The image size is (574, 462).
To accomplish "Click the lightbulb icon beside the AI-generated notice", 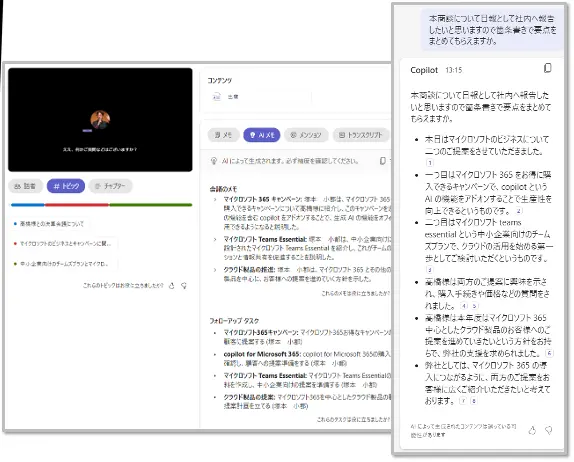I will coord(214,161).
